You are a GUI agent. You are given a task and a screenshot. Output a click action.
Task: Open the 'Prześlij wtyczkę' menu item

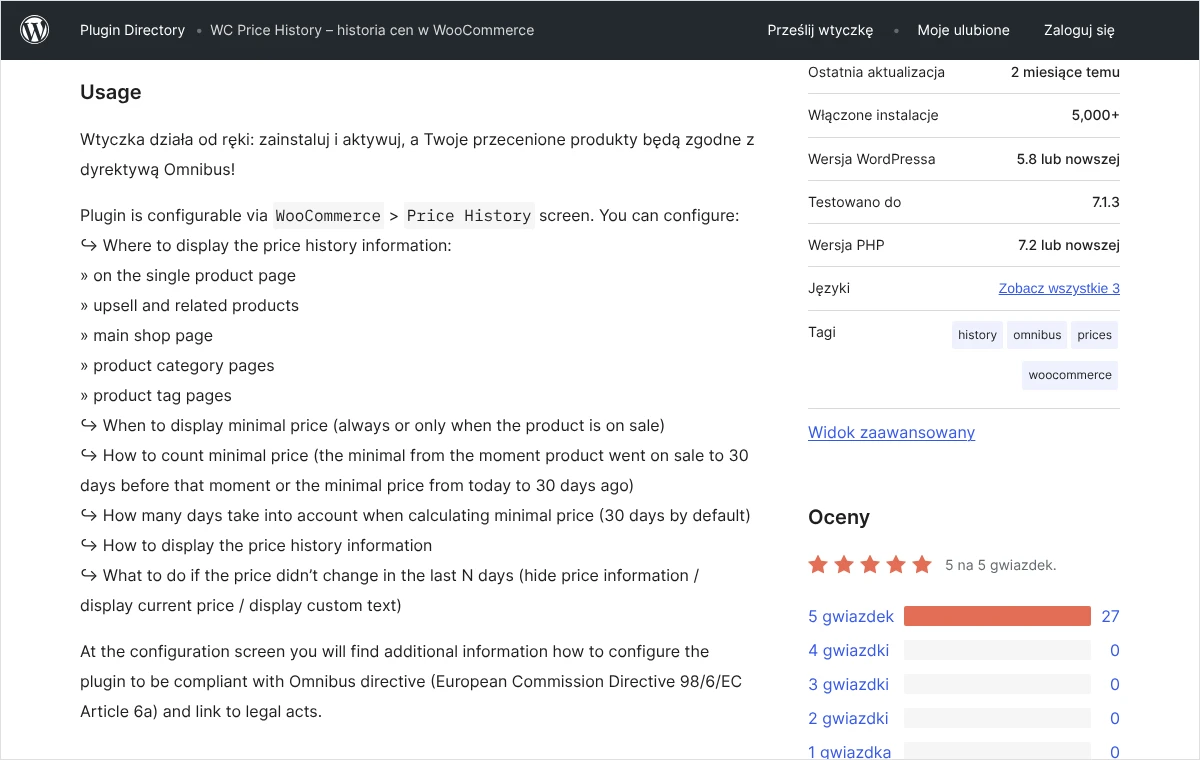pyautogui.click(x=820, y=30)
